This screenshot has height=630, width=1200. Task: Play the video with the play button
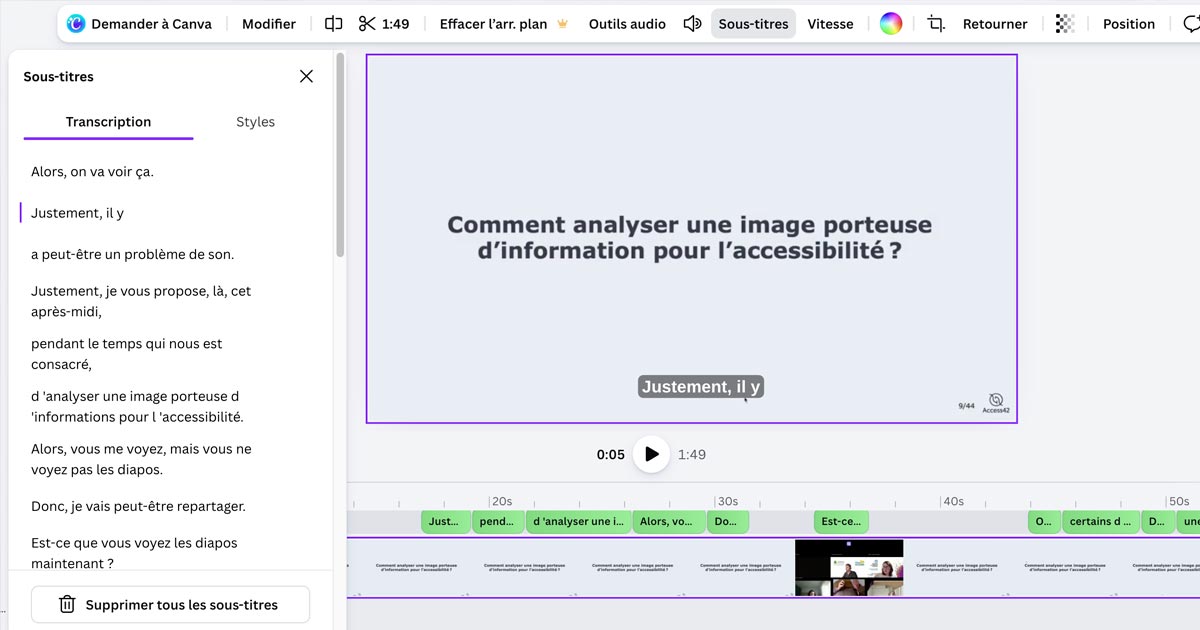pyautogui.click(x=651, y=454)
